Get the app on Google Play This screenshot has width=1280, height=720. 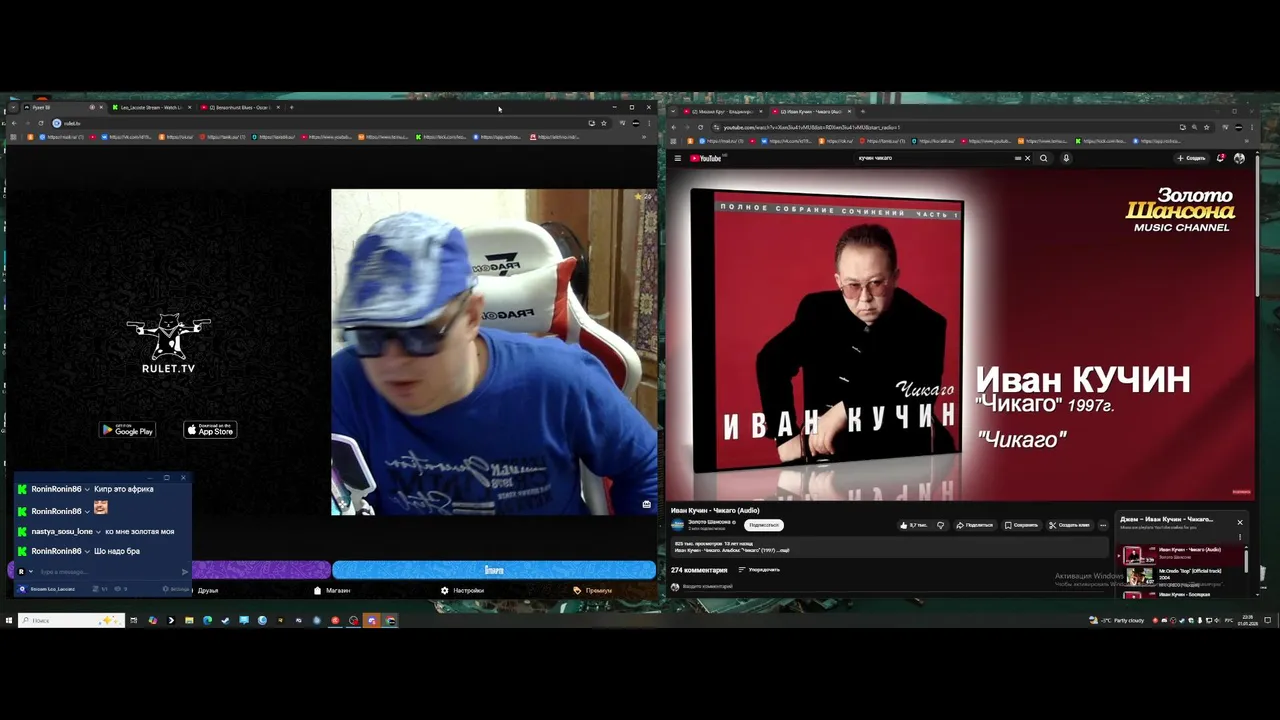coord(127,430)
